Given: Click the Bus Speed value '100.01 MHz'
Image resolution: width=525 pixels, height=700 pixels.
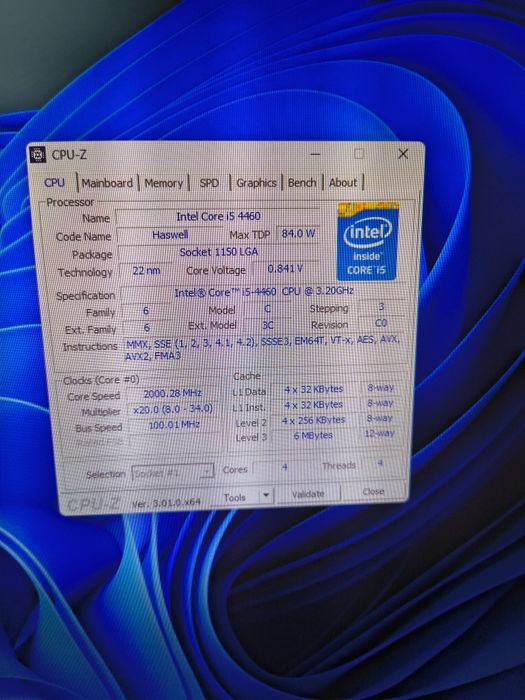Looking at the screenshot, I should [x=174, y=425].
